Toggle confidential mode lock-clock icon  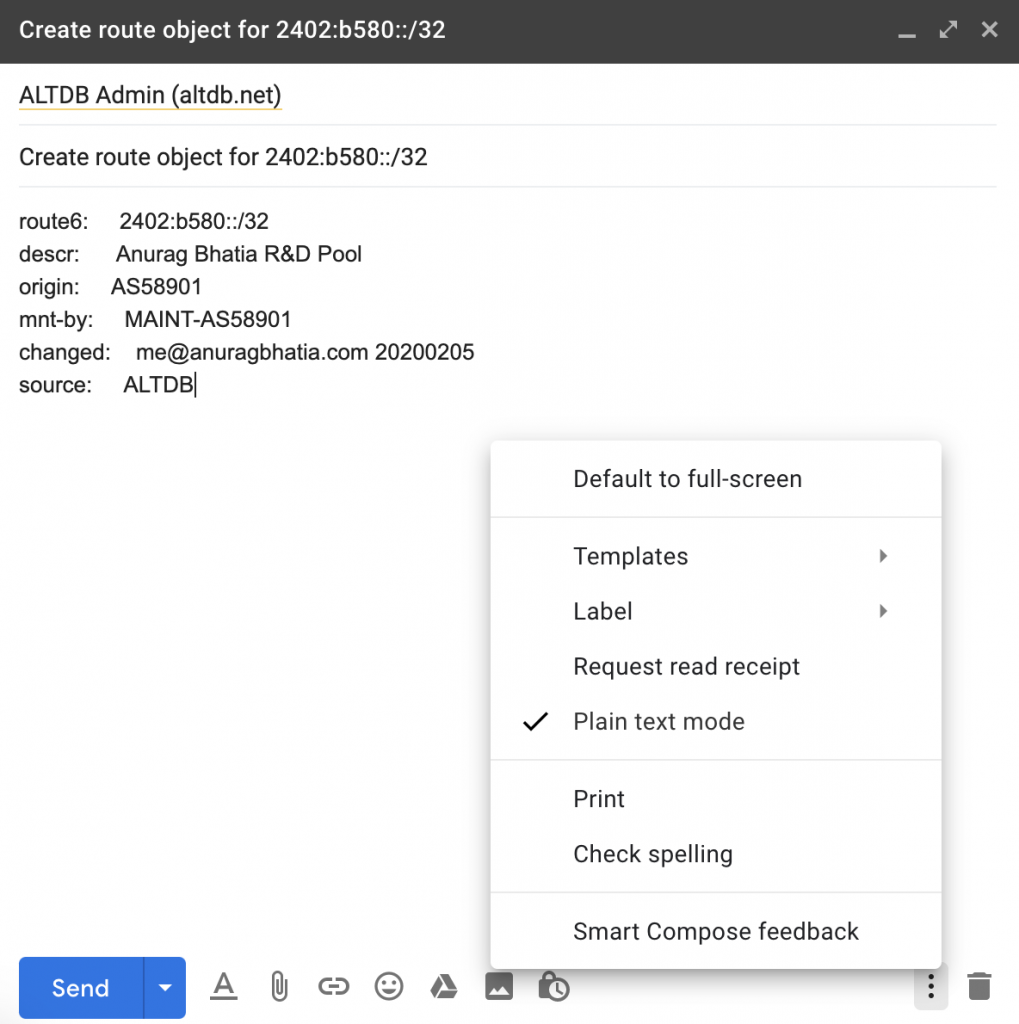(554, 986)
